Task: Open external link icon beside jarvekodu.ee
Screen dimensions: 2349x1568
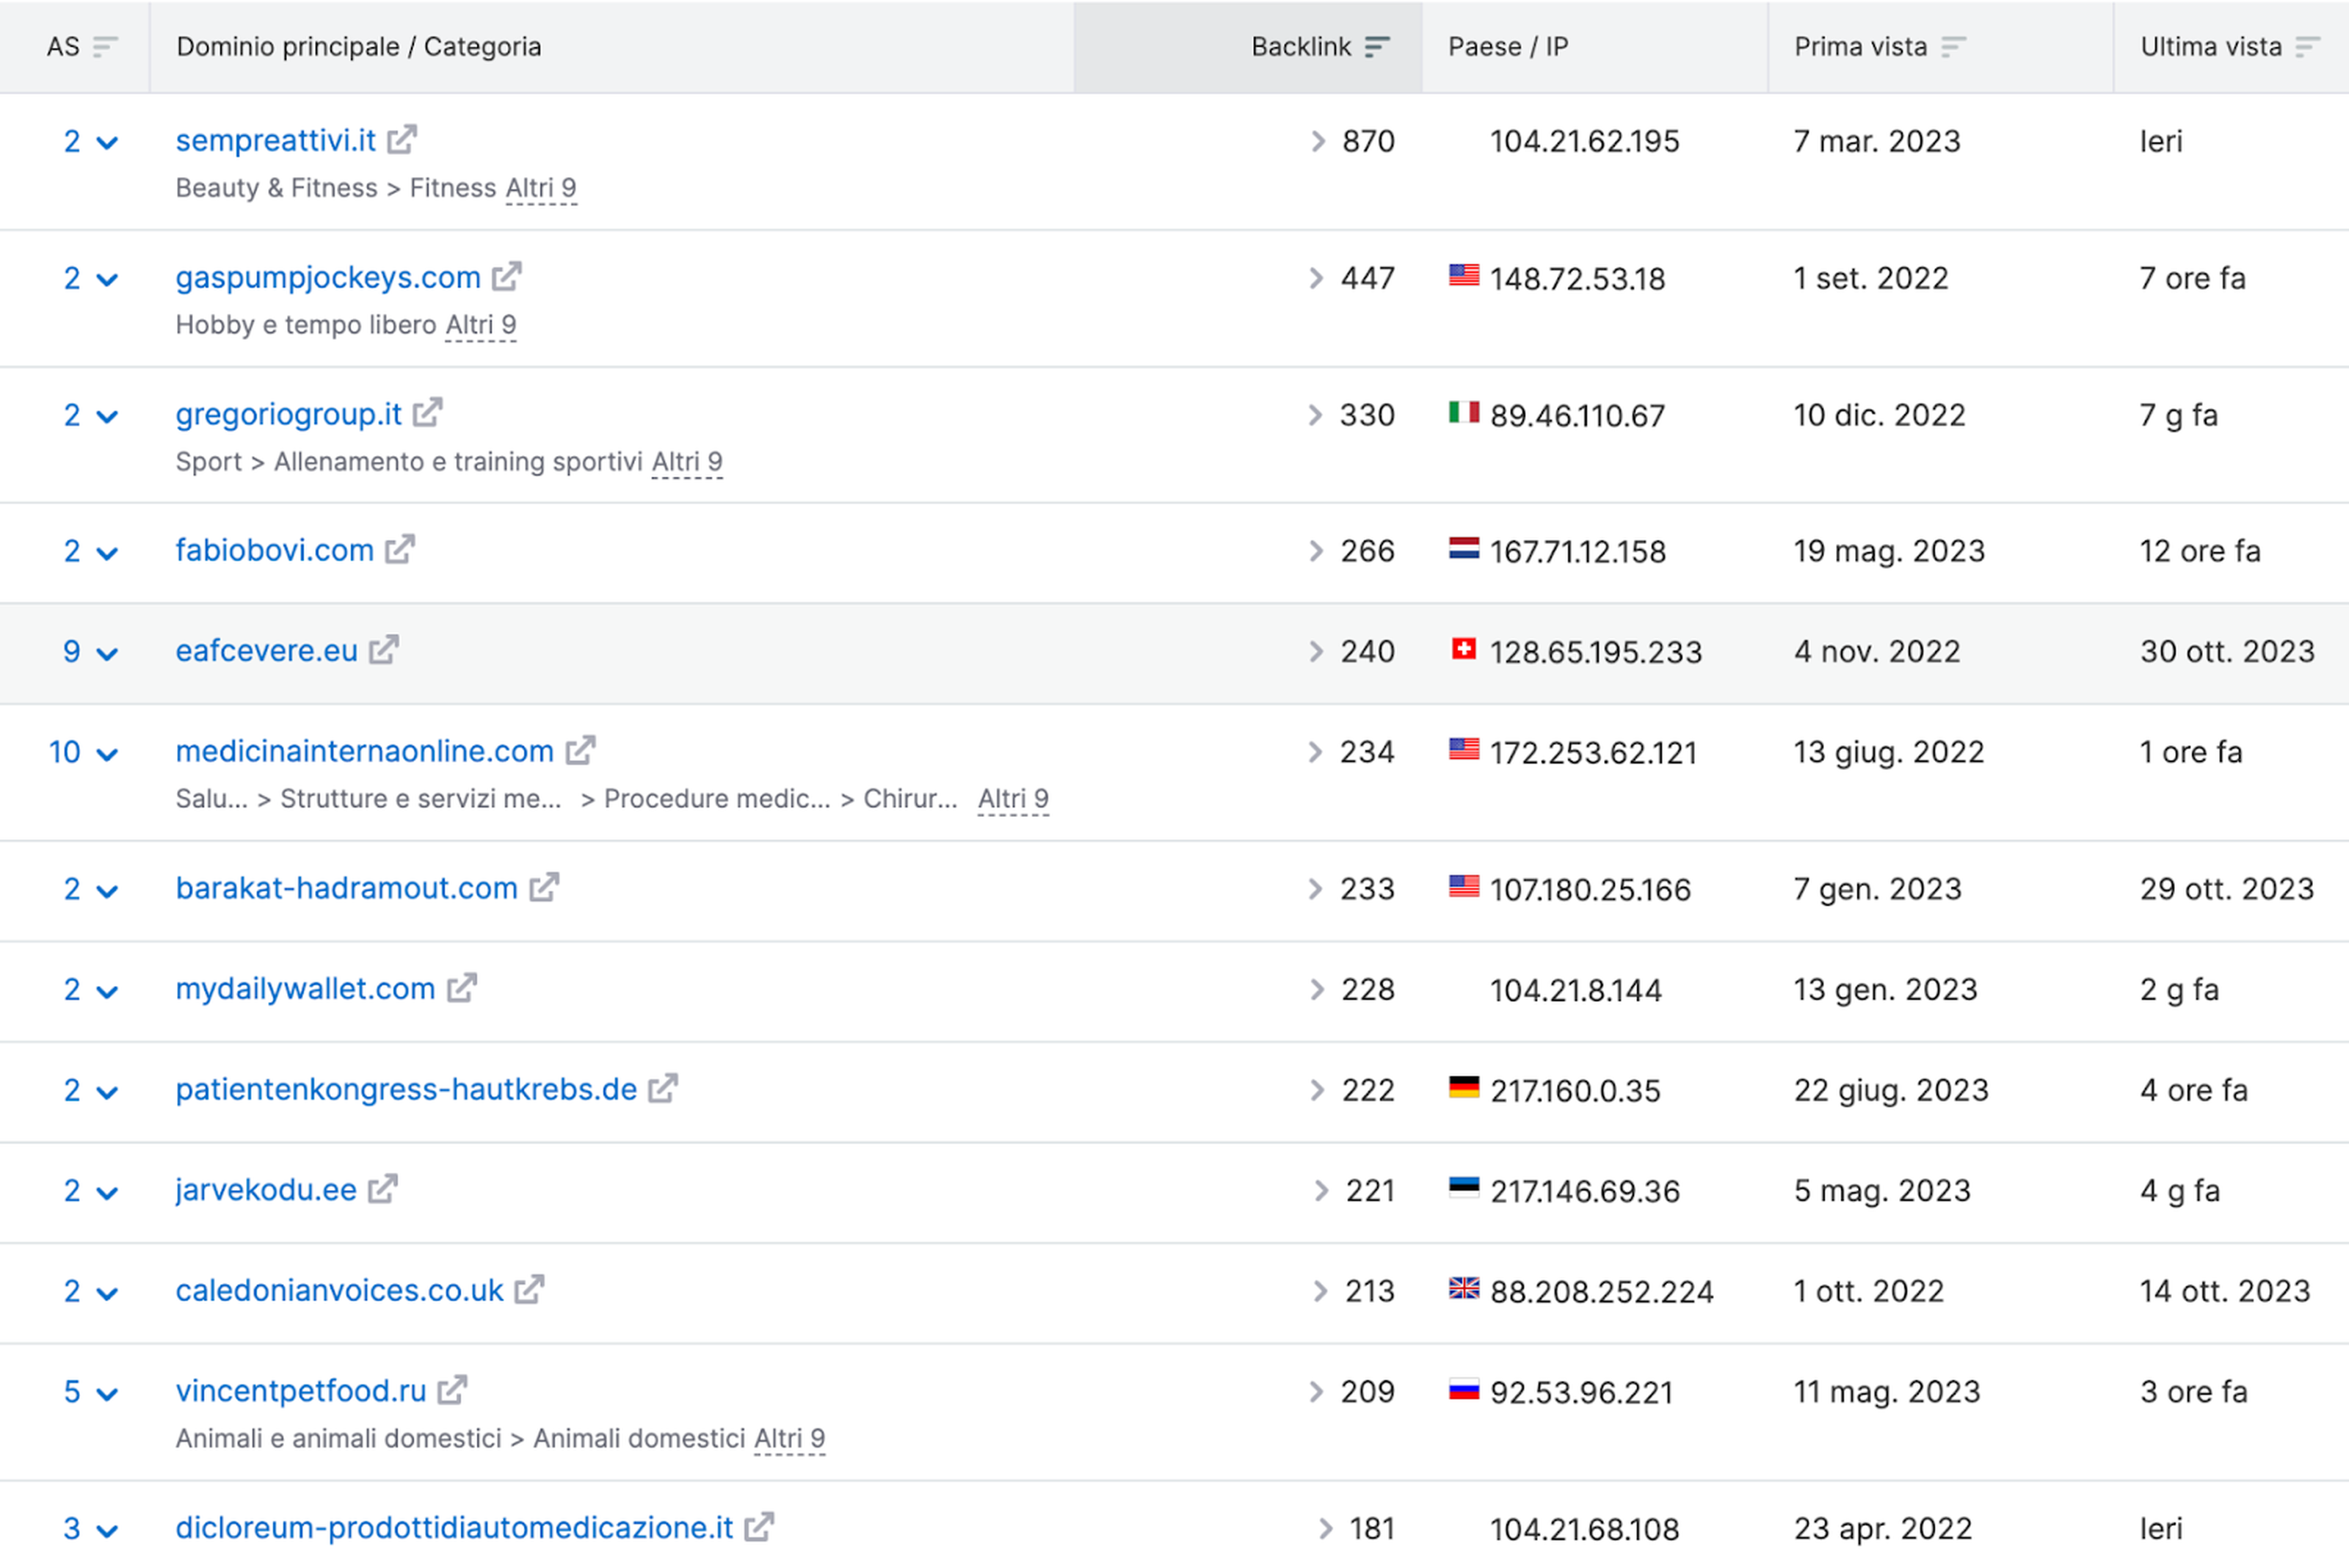Action: click(x=383, y=1190)
